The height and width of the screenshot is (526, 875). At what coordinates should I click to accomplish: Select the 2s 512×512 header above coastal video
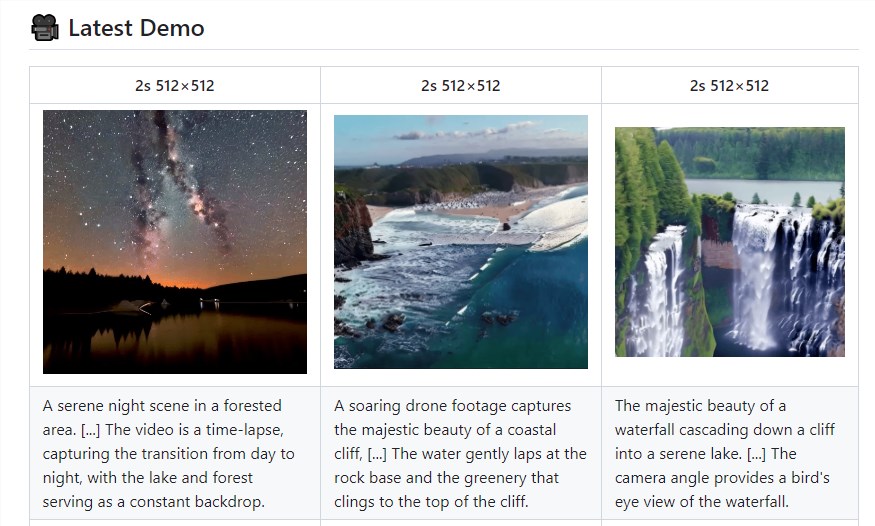(461, 86)
